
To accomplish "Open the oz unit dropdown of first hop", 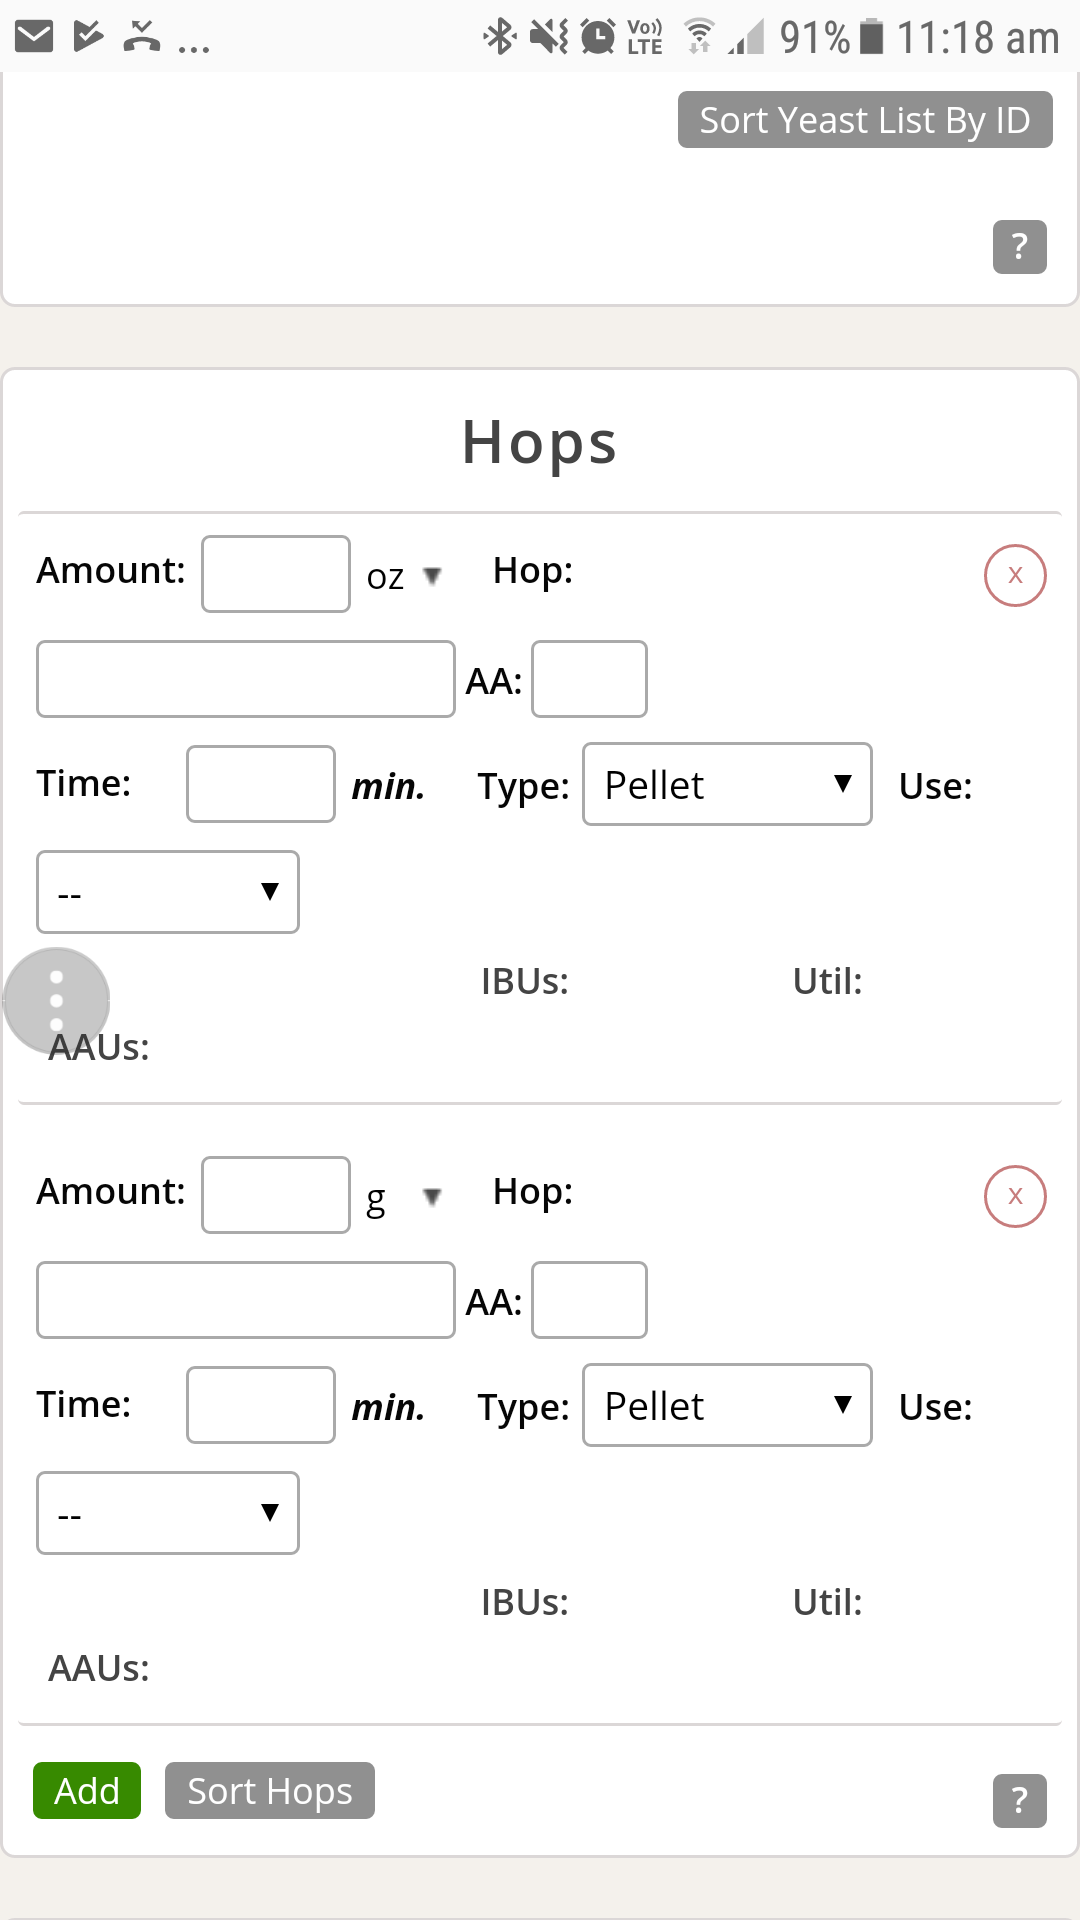I will pos(404,576).
